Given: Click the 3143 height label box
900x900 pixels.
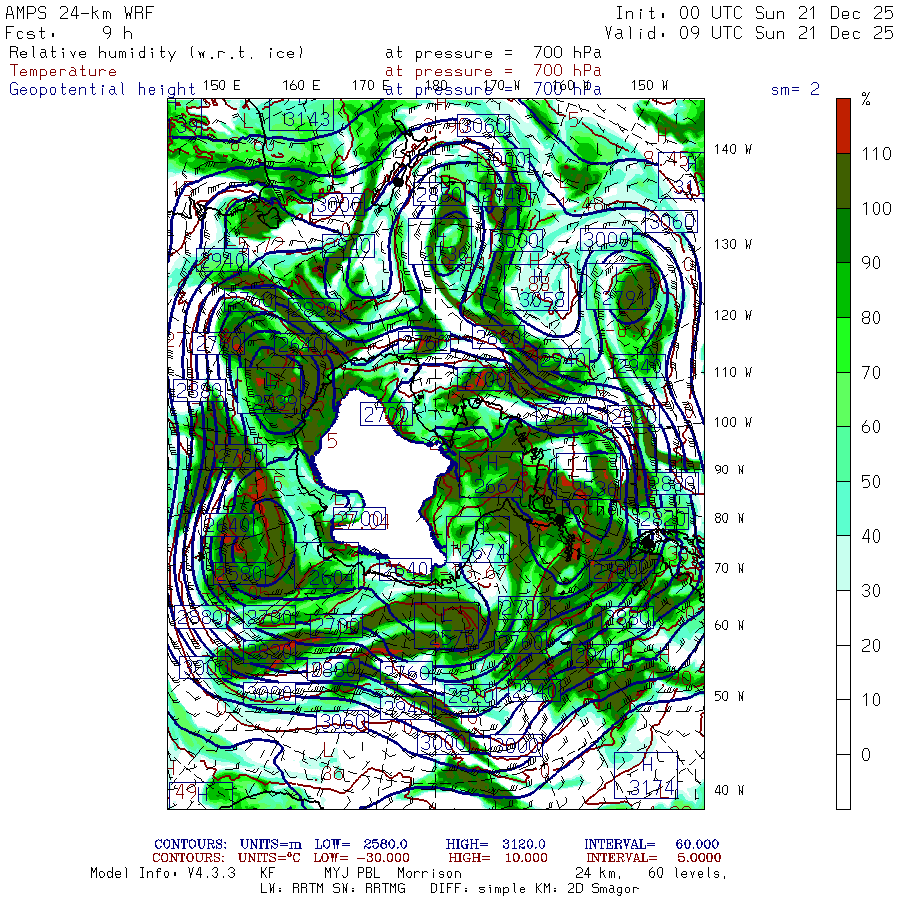Looking at the screenshot, I should [x=305, y=120].
